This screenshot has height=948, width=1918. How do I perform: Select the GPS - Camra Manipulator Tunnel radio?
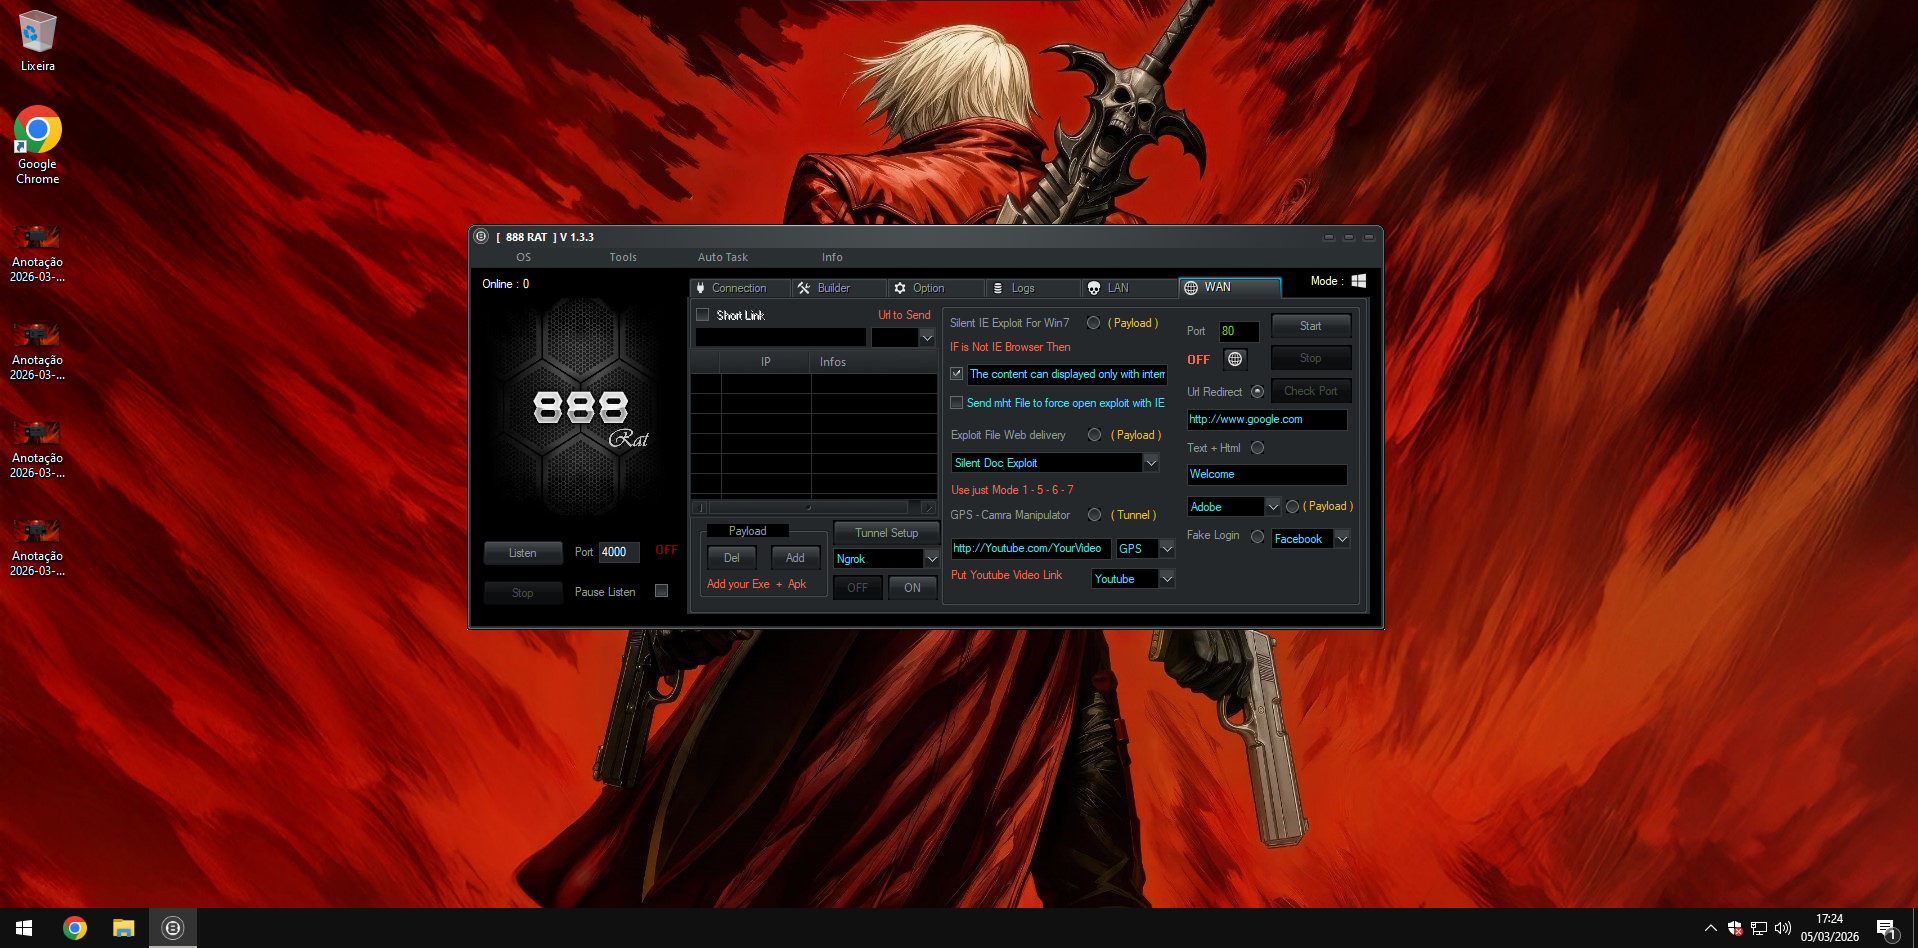[1094, 515]
